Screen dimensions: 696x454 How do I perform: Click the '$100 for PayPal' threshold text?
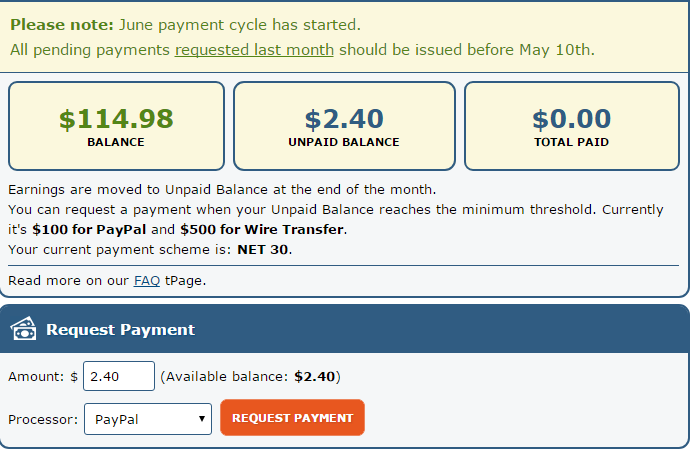point(89,229)
